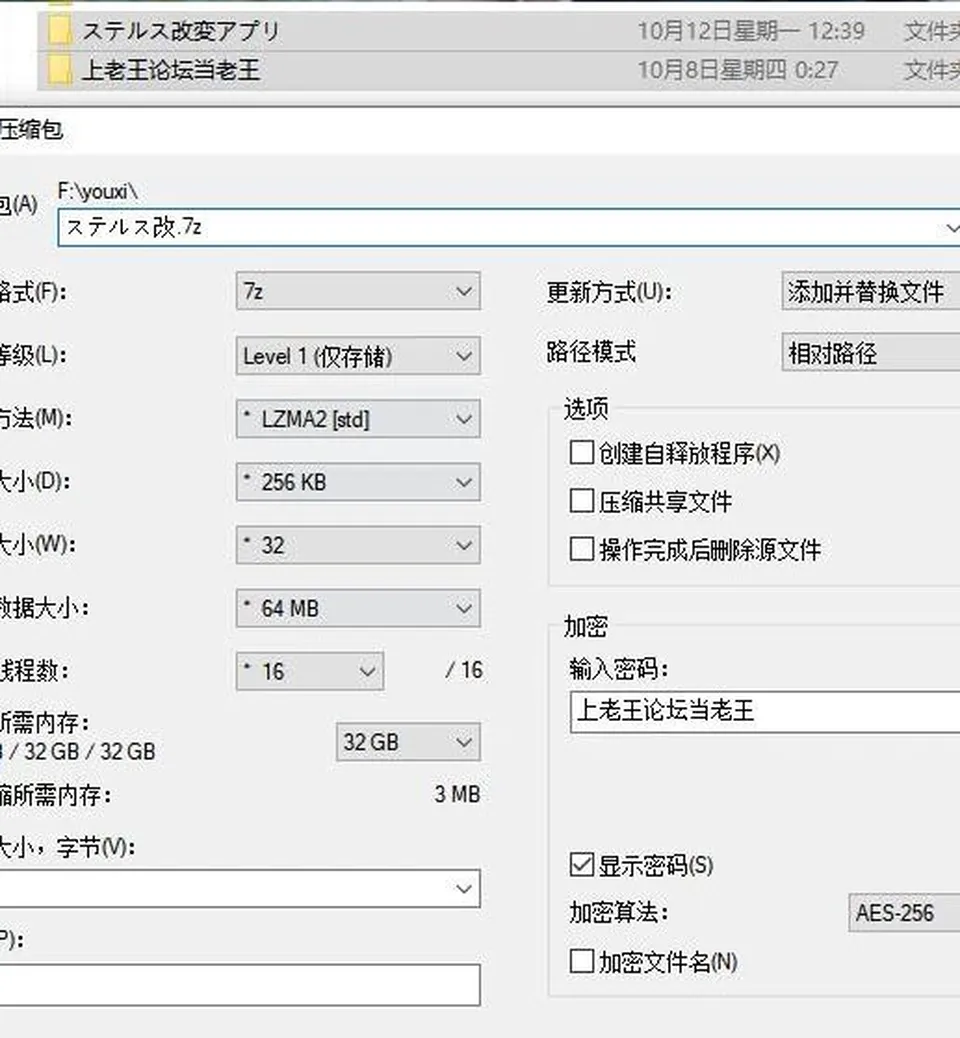
Task: Click the empty parameters input field
Action: pos(240,985)
